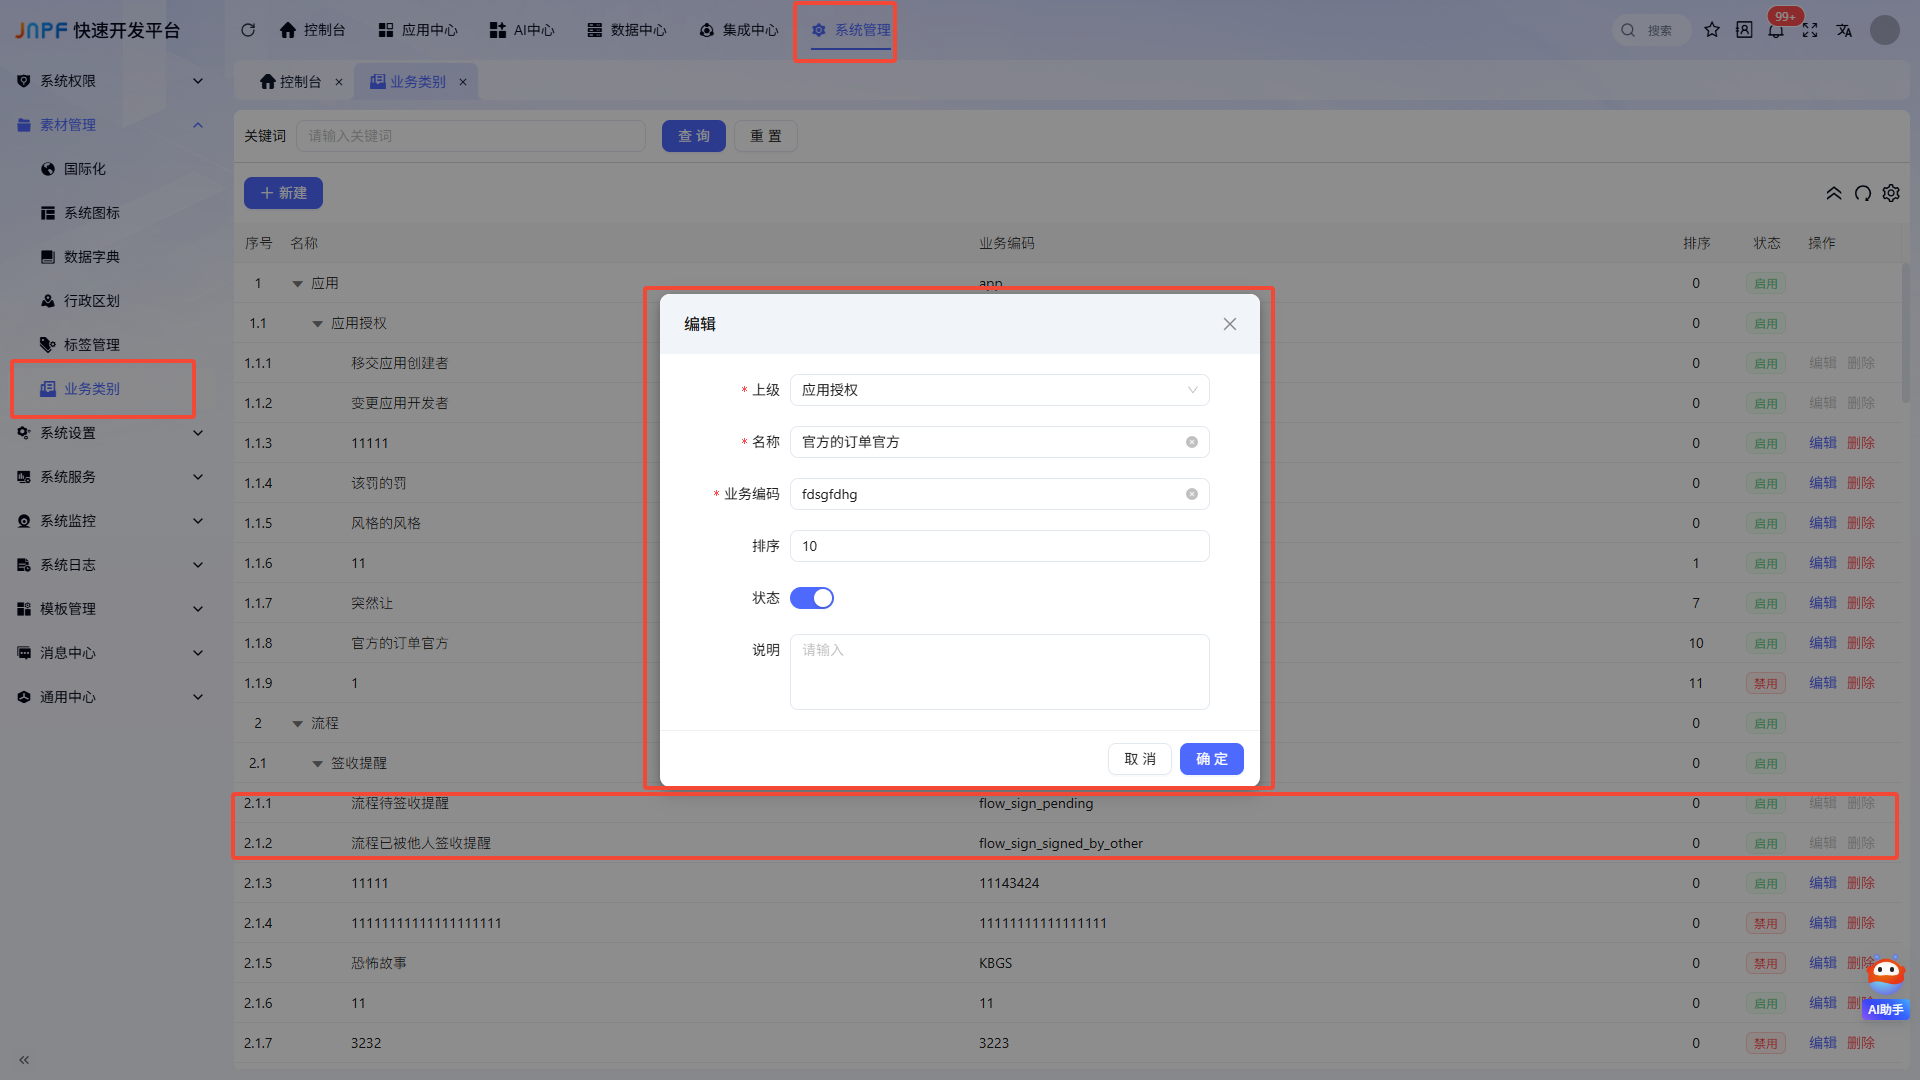Click the 确定 button in the dialog
This screenshot has width=1920, height=1080.
(x=1212, y=759)
